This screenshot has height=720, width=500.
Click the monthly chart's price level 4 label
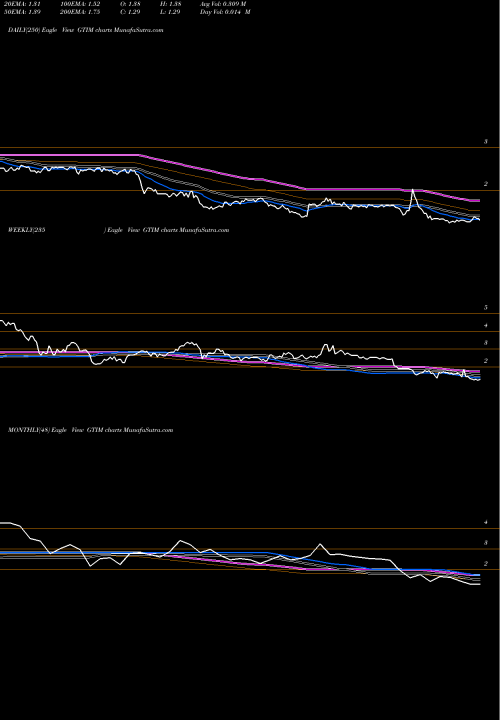(486, 523)
